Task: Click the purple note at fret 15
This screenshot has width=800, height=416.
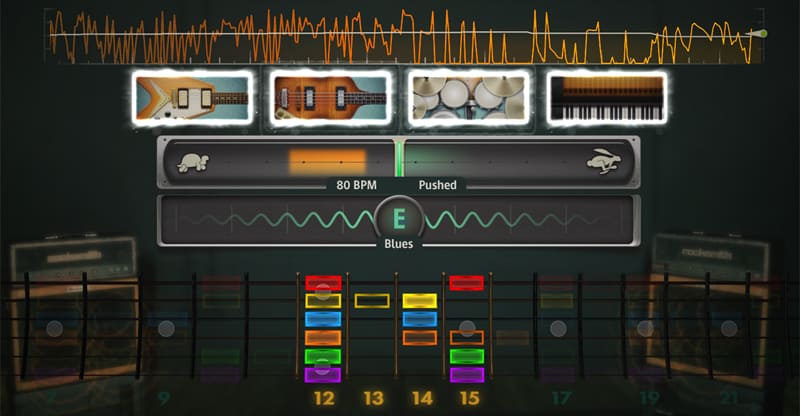Action: pyautogui.click(x=467, y=375)
